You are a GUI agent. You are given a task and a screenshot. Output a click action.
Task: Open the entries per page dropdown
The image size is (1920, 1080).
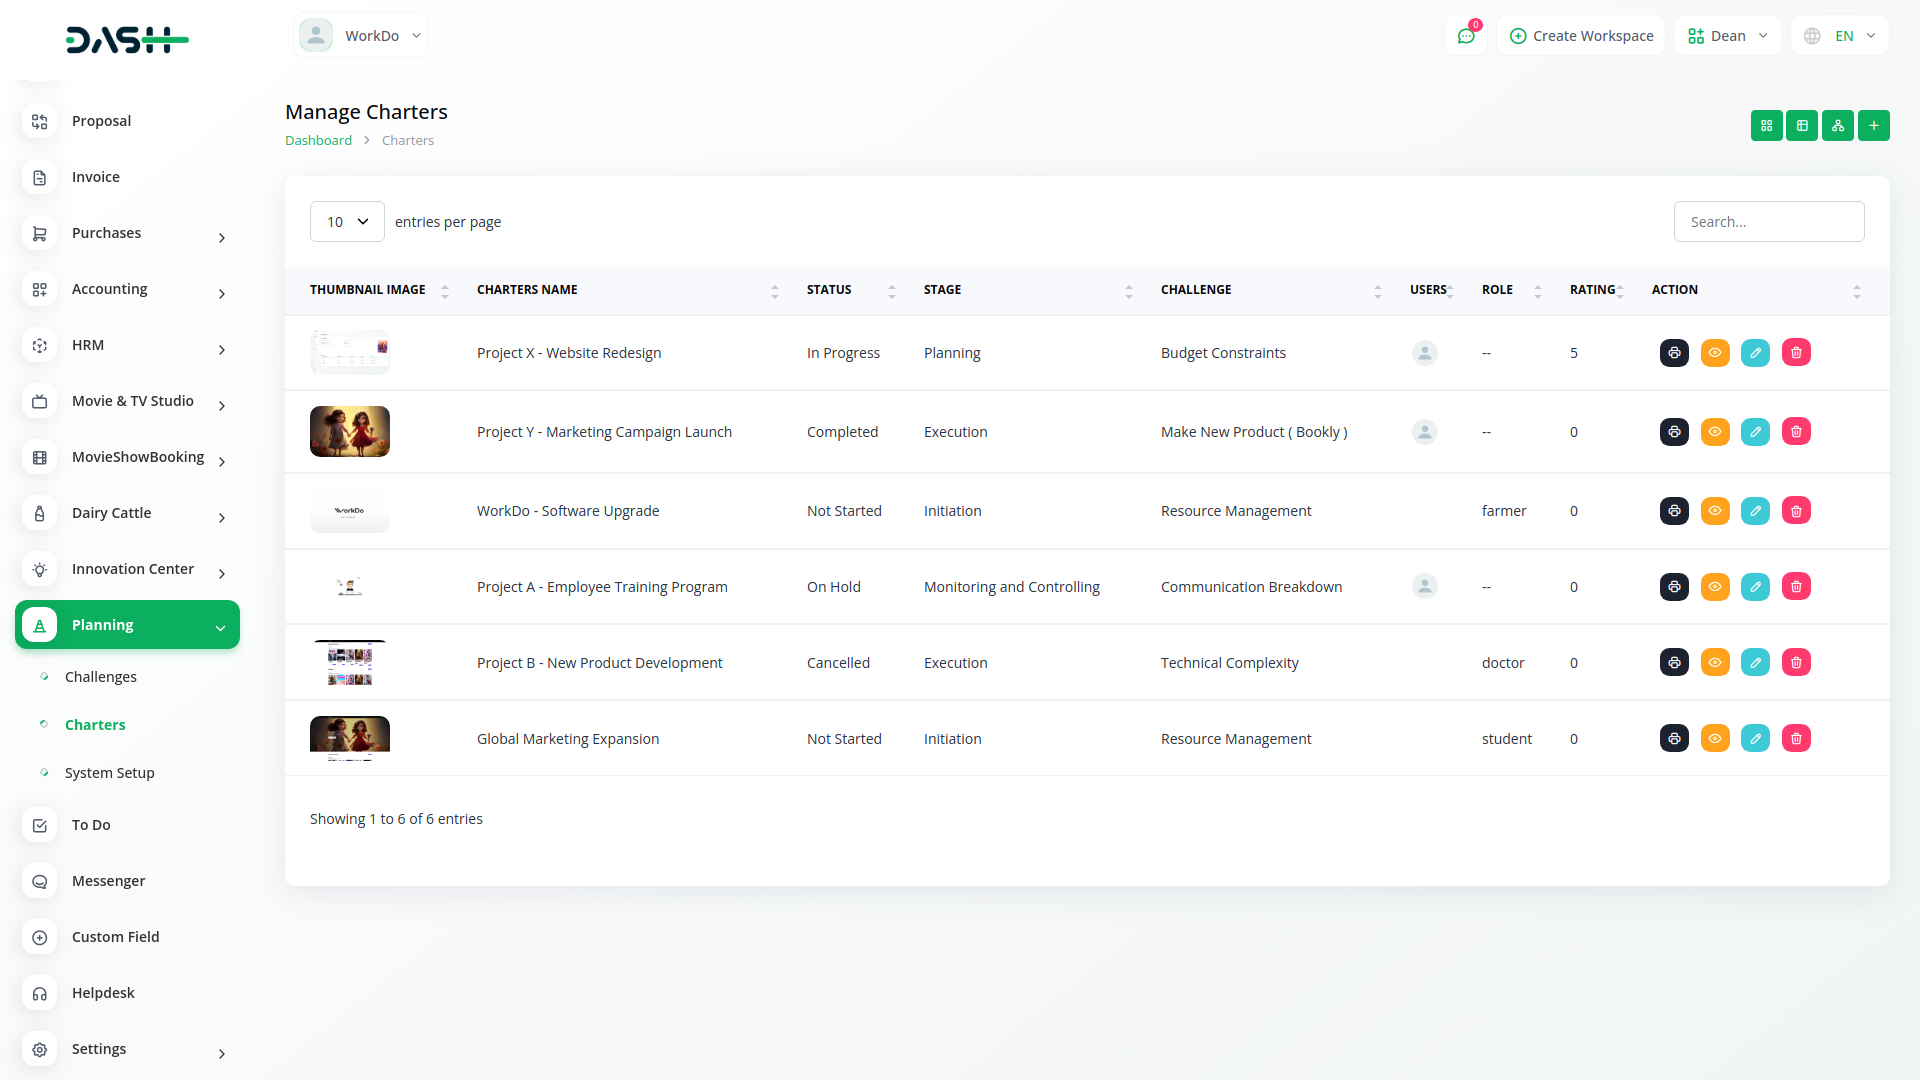pyautogui.click(x=347, y=222)
